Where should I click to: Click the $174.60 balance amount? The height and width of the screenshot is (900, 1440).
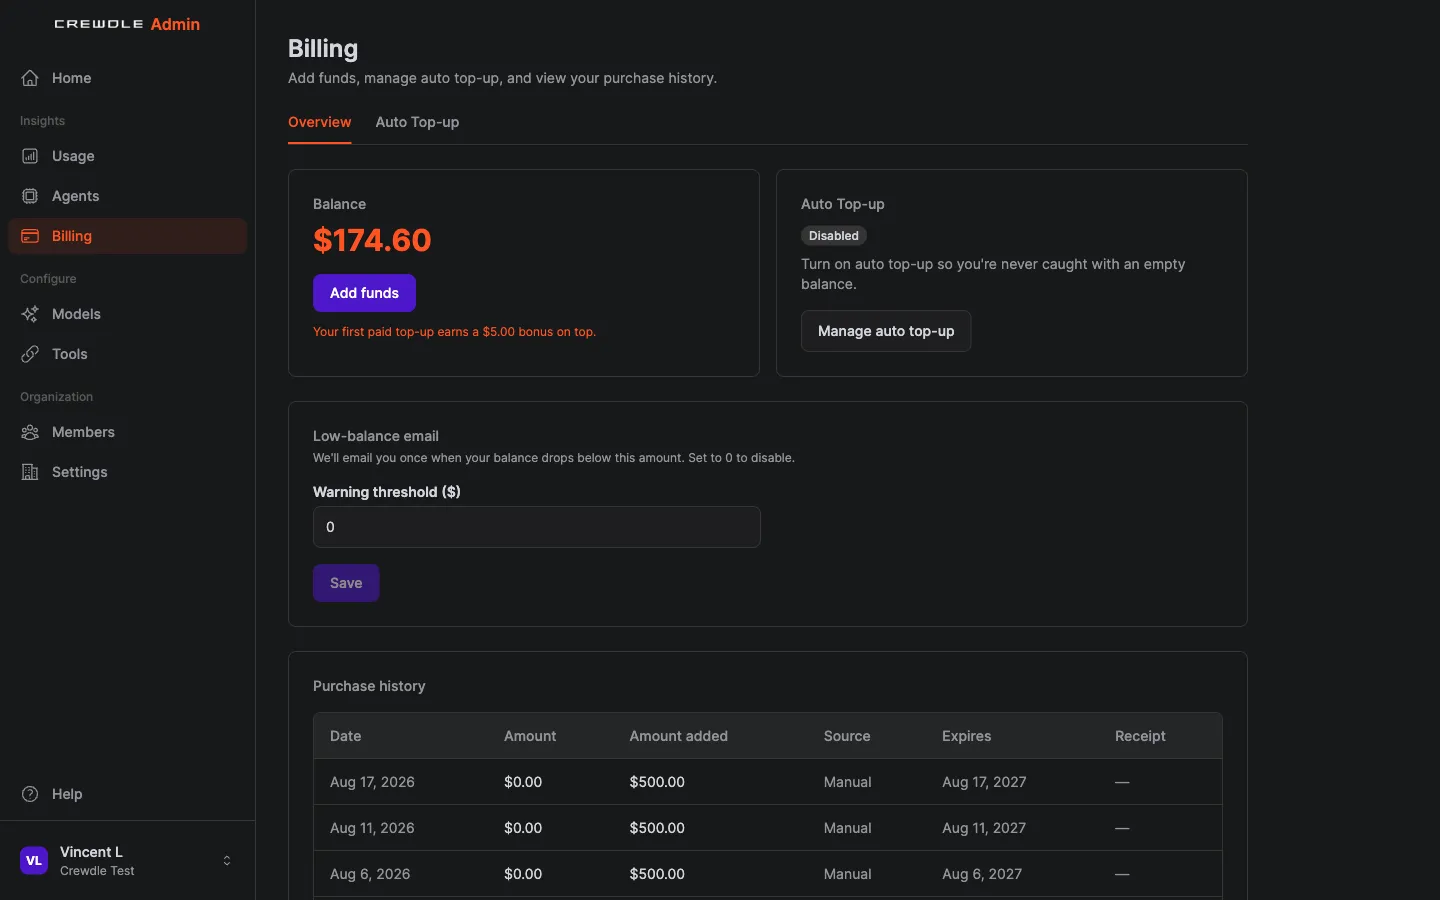372,240
